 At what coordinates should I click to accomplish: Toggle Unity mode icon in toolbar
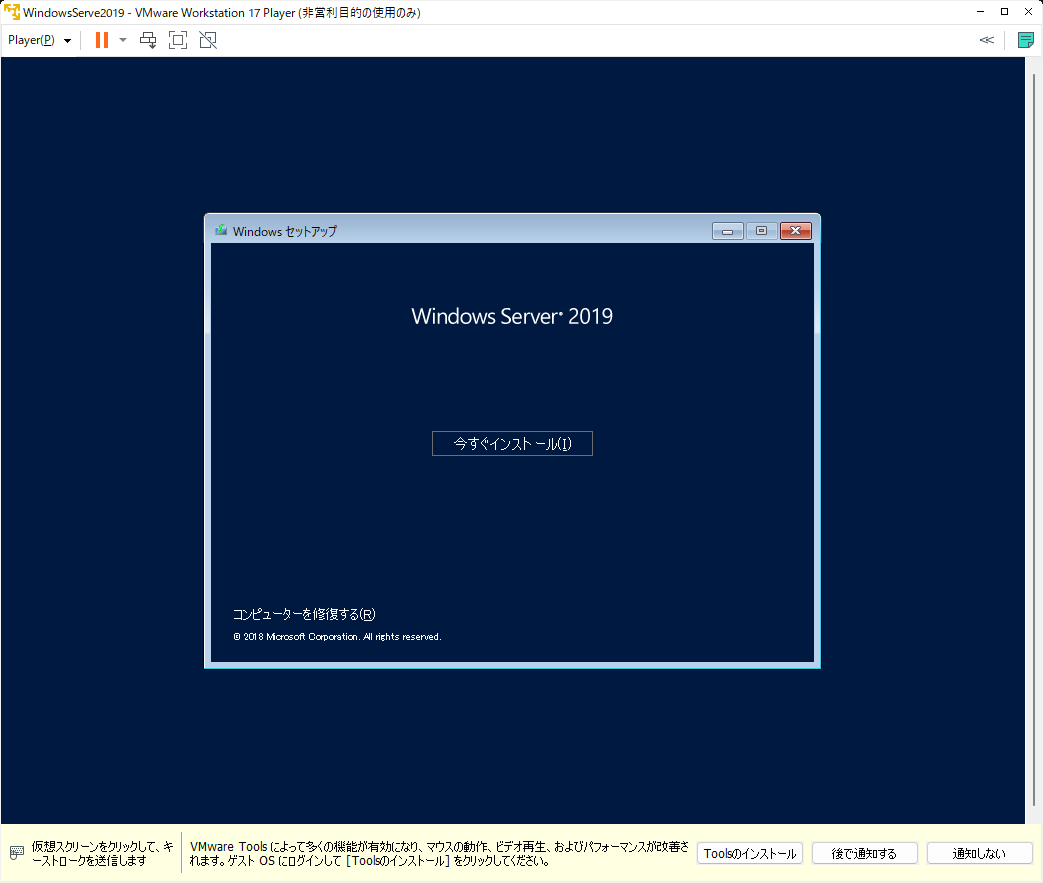coord(208,40)
